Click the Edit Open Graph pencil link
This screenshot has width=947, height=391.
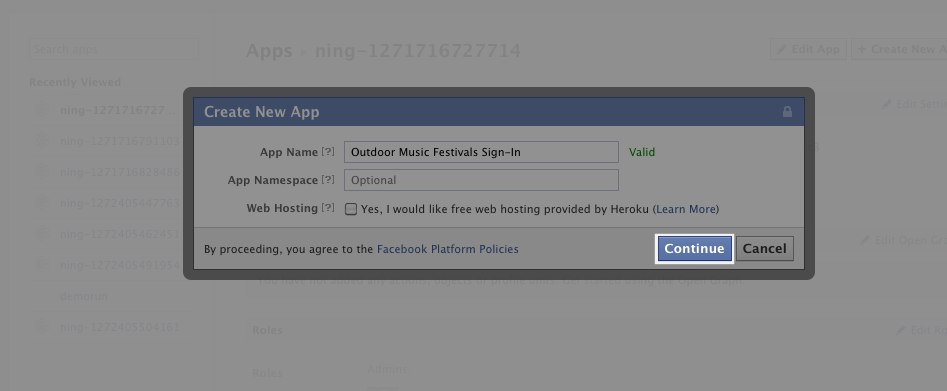click(x=903, y=241)
